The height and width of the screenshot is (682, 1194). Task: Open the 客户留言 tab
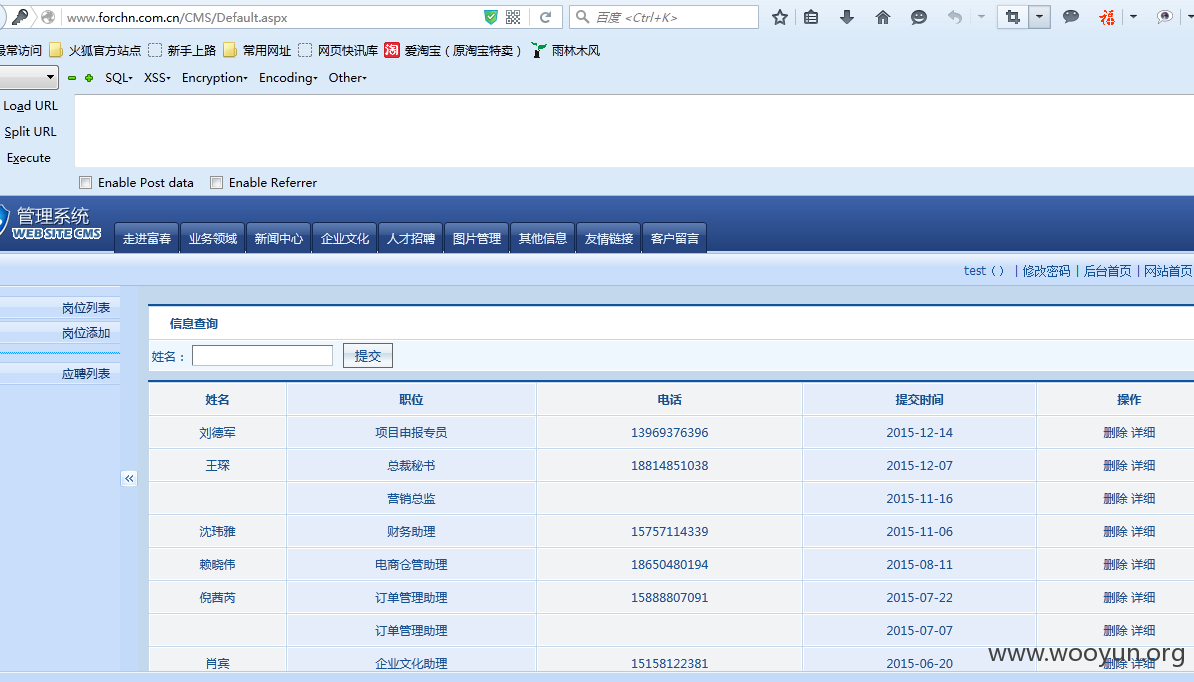[x=675, y=238]
